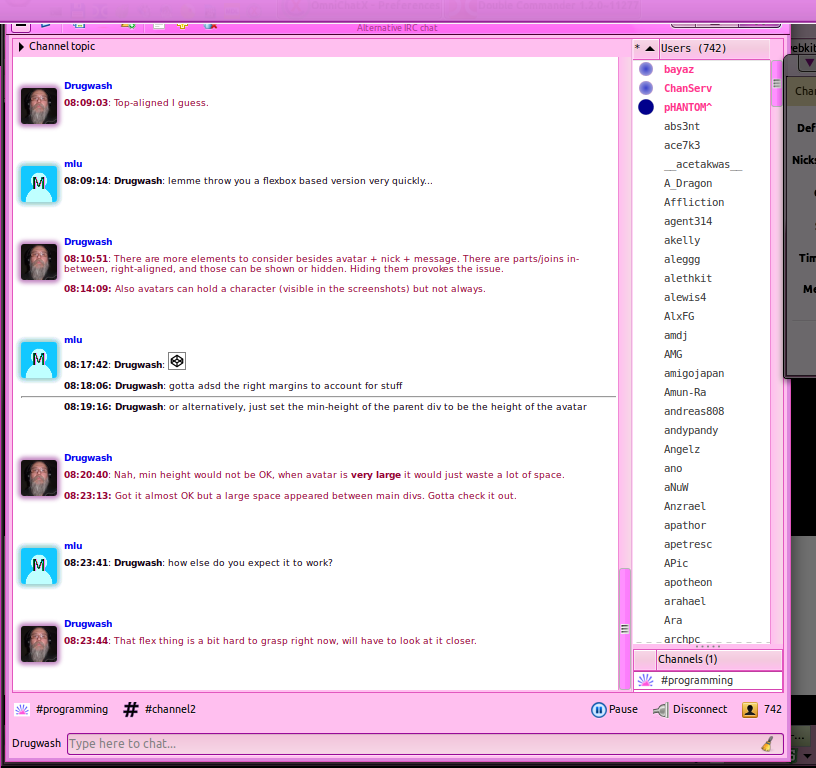Select user apetresc

[687, 544]
